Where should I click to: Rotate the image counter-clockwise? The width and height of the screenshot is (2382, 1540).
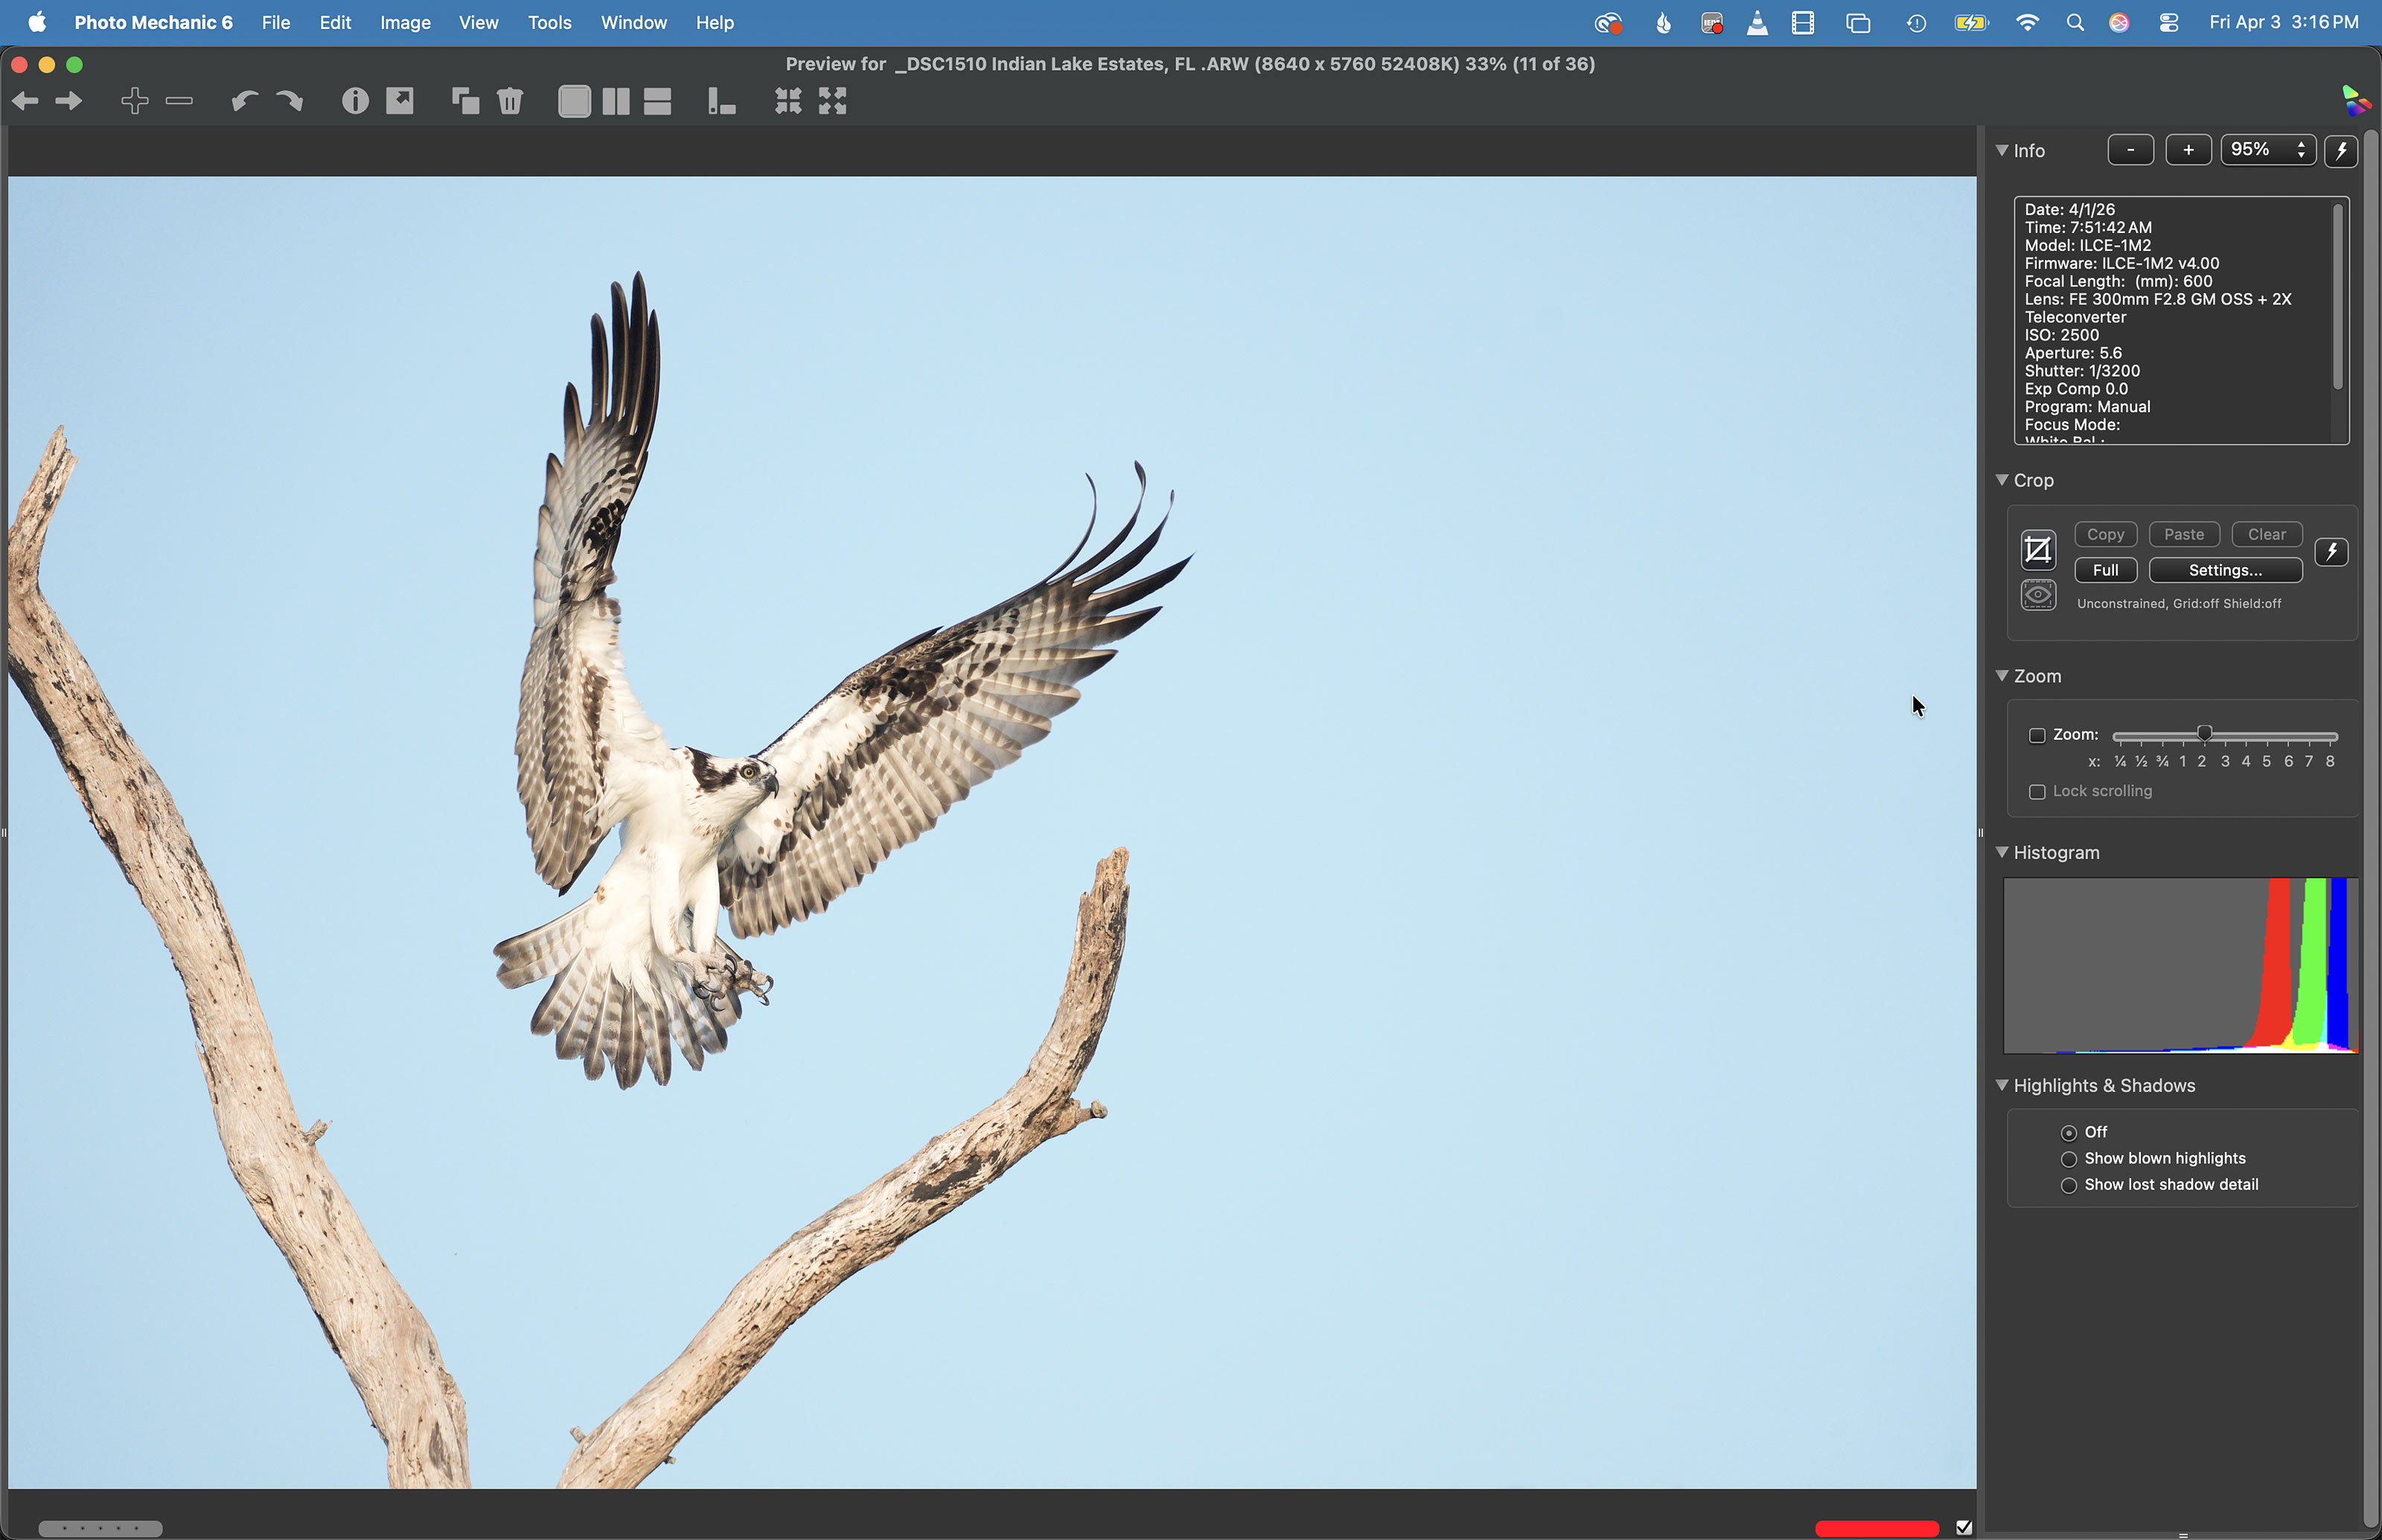[244, 101]
